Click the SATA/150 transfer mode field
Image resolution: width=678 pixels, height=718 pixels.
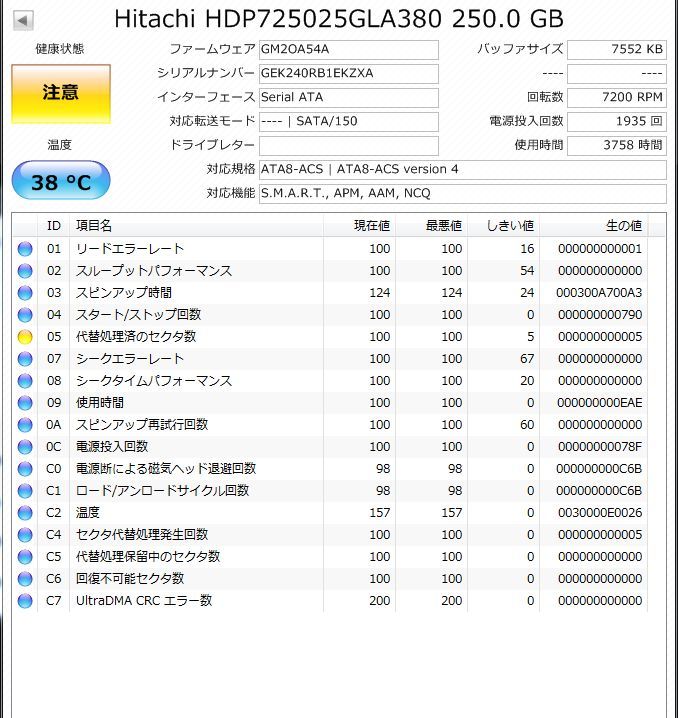[348, 121]
